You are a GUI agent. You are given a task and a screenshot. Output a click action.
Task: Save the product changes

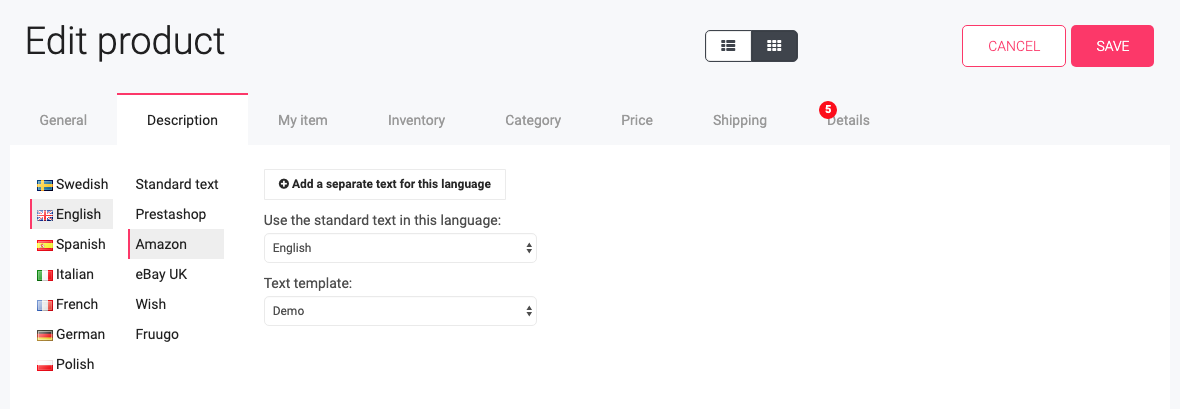1112,46
